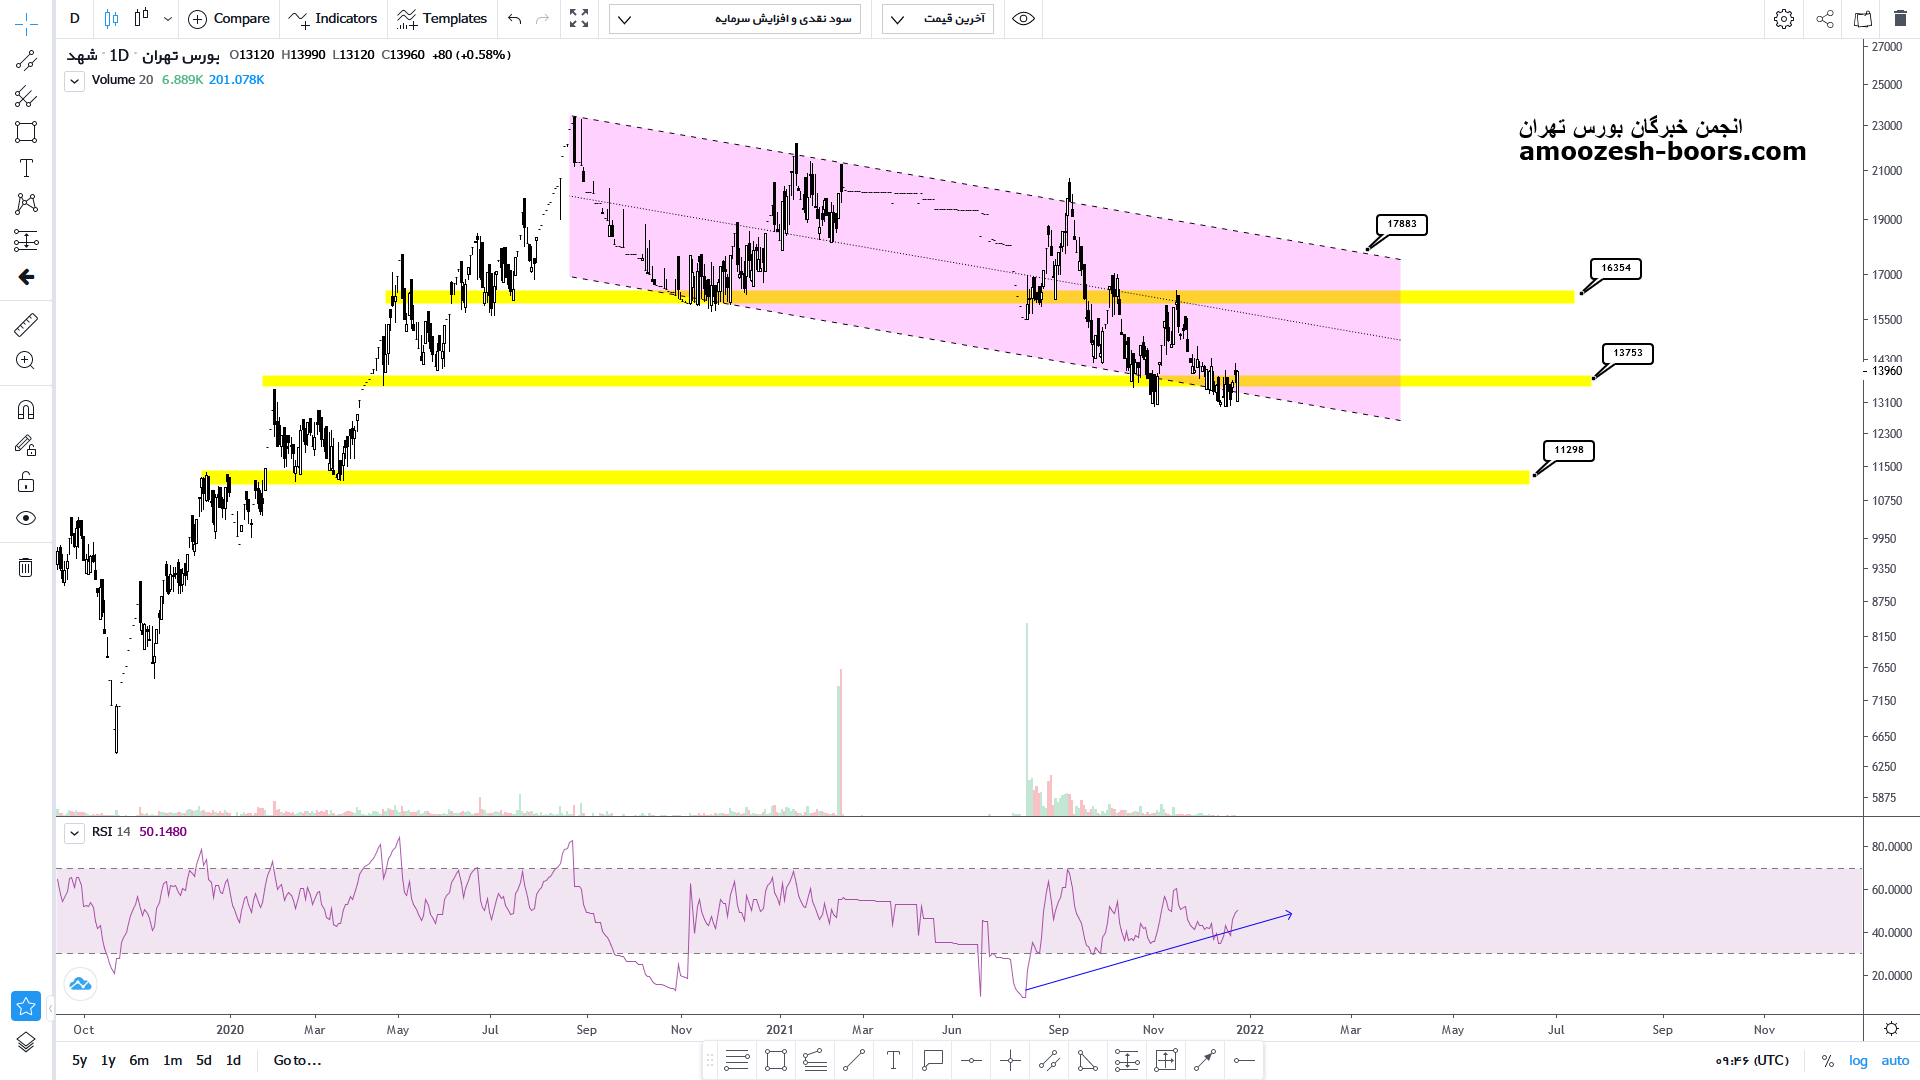Collapse the Volume indicator legend
The height and width of the screenshot is (1080, 1920).
click(x=75, y=81)
